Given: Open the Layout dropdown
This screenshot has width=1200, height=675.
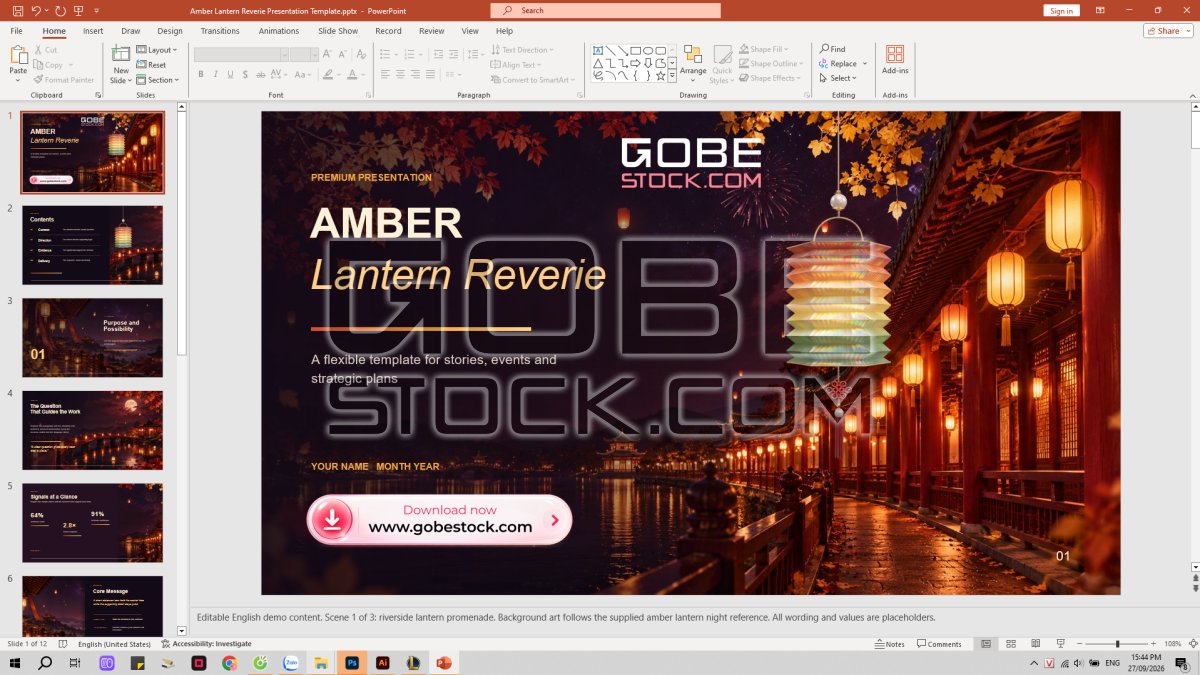Looking at the screenshot, I should point(157,50).
